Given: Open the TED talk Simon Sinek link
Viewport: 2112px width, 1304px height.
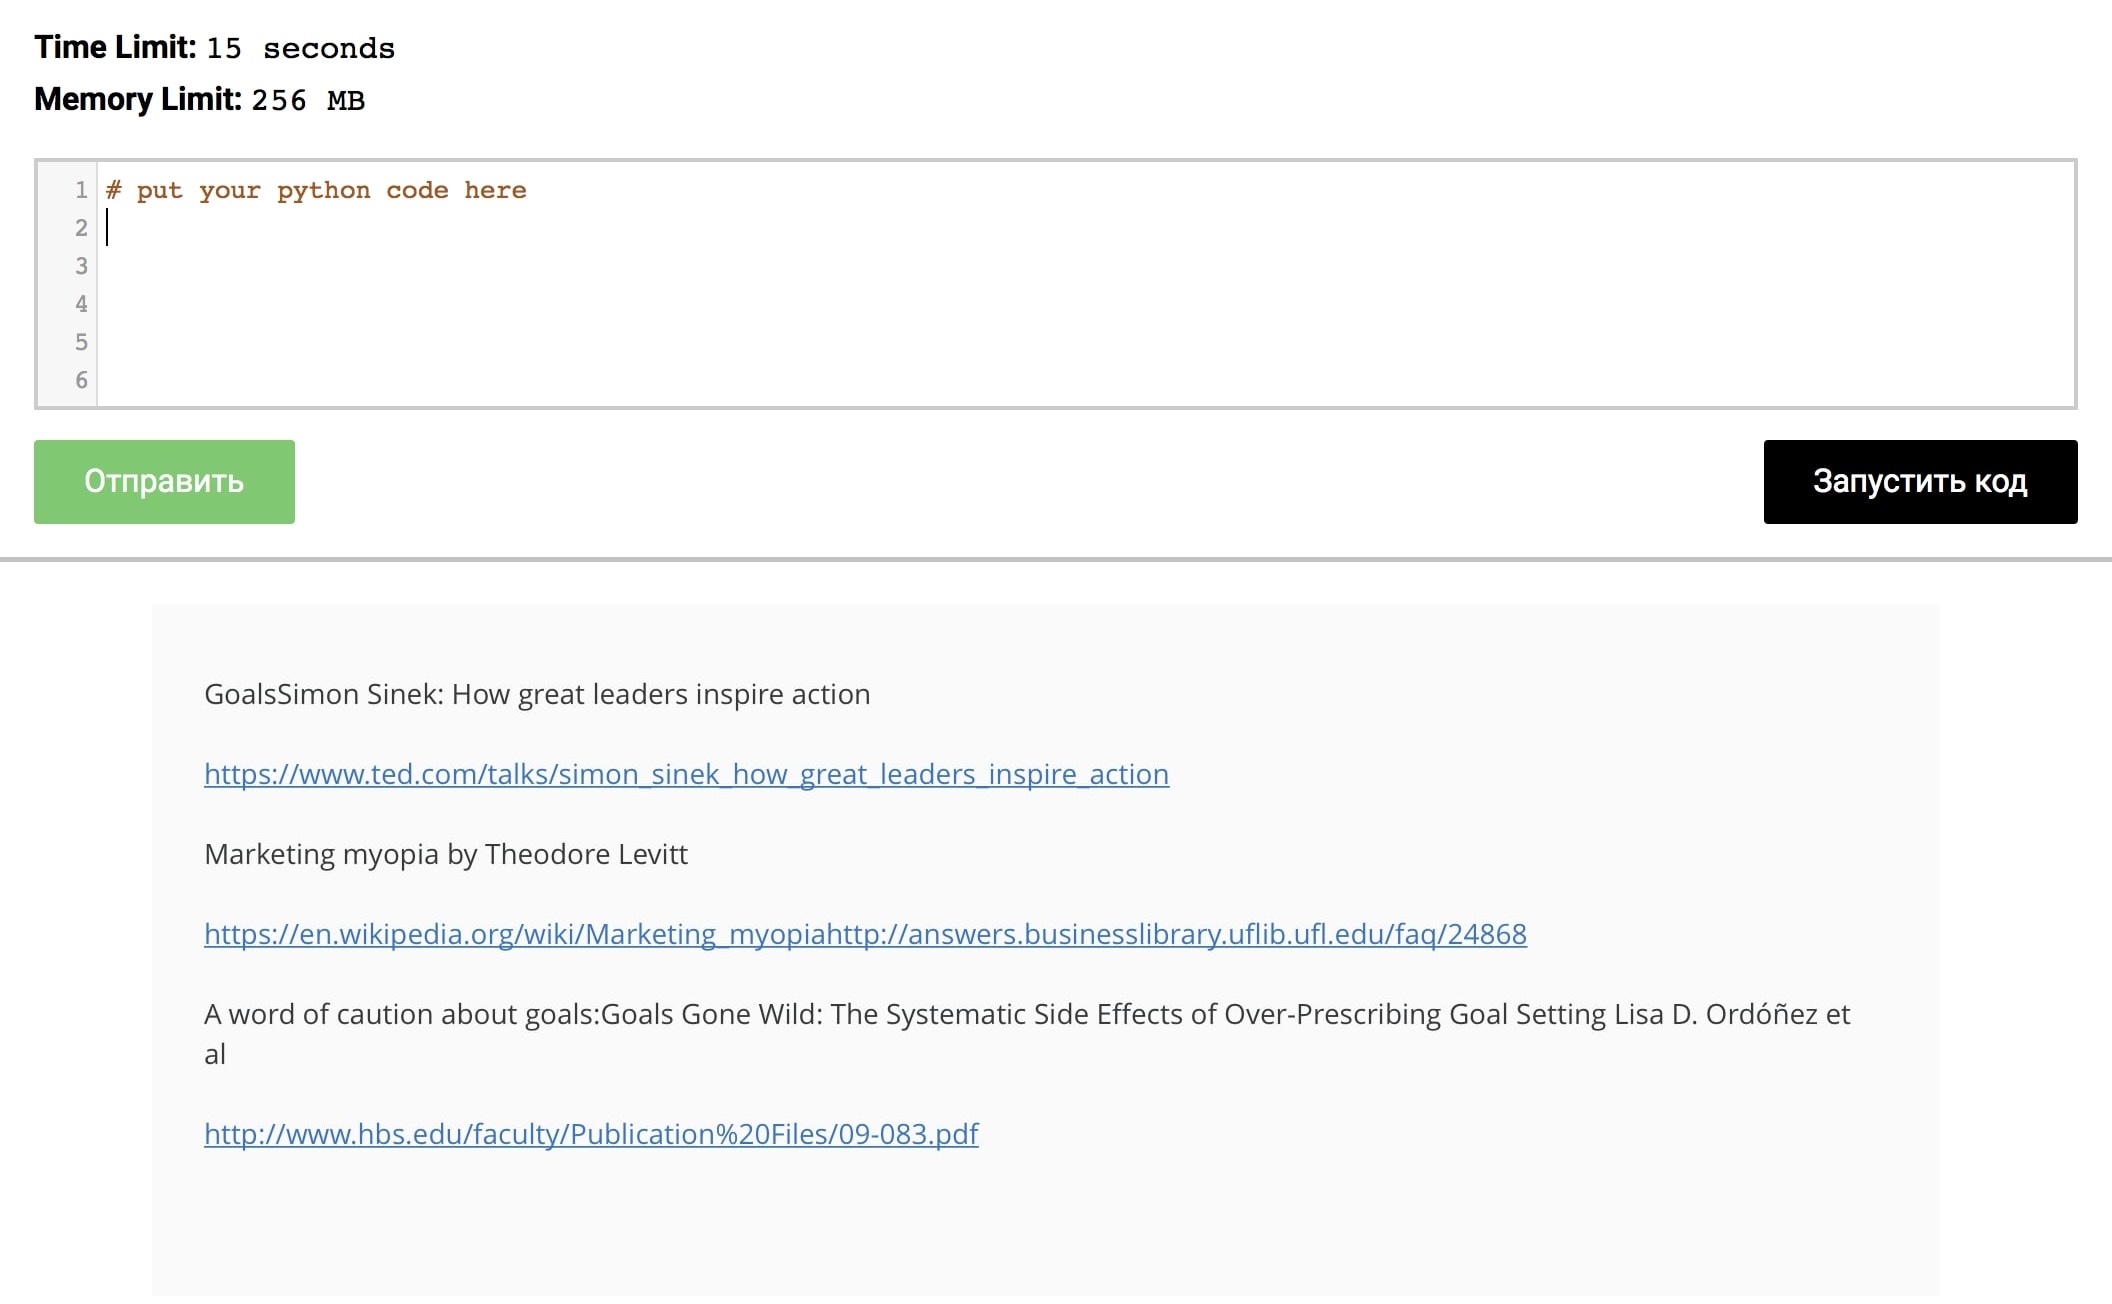Looking at the screenshot, I should [x=686, y=774].
